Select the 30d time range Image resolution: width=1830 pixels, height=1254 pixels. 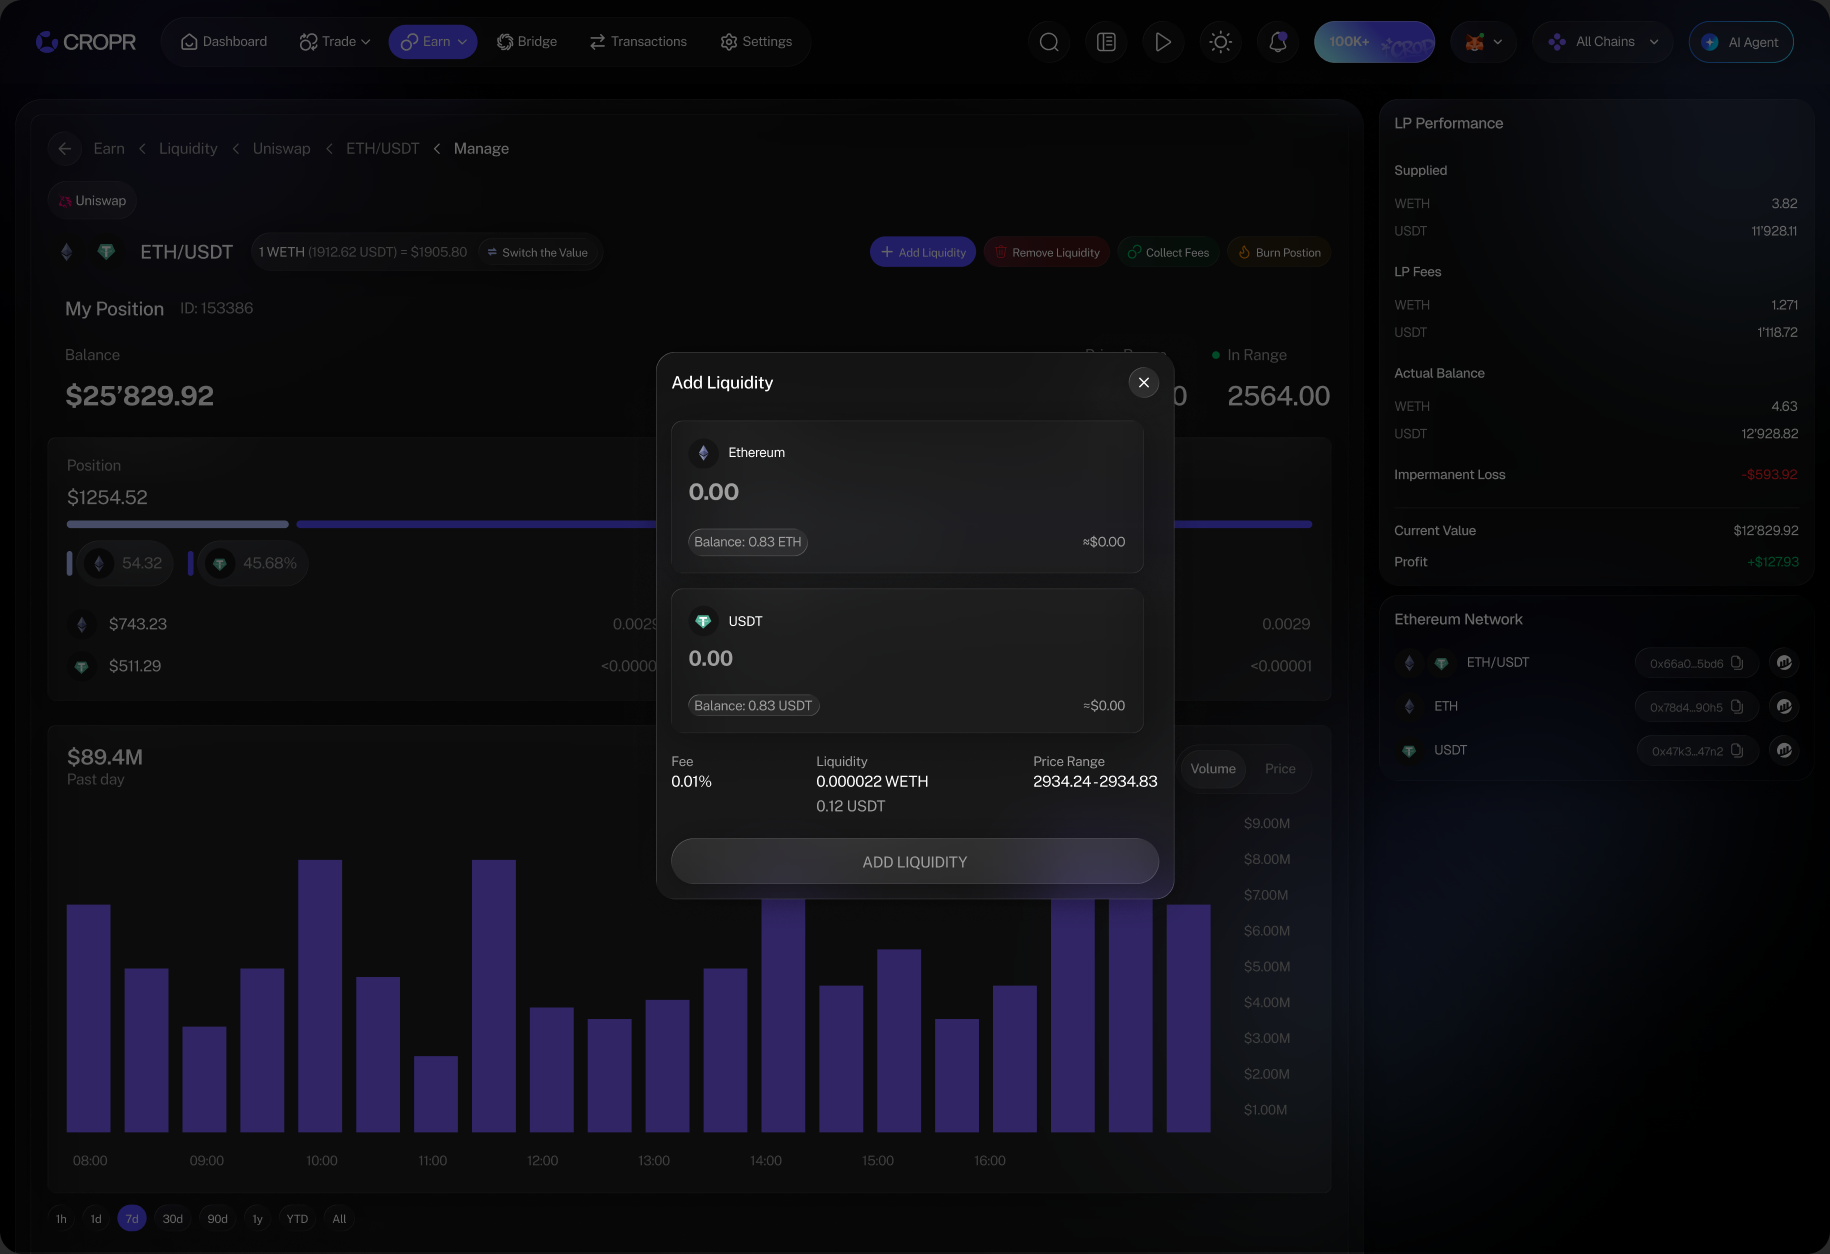click(x=173, y=1219)
